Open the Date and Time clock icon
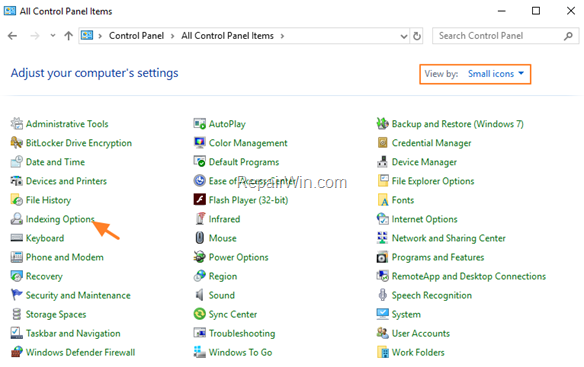 coord(16,161)
